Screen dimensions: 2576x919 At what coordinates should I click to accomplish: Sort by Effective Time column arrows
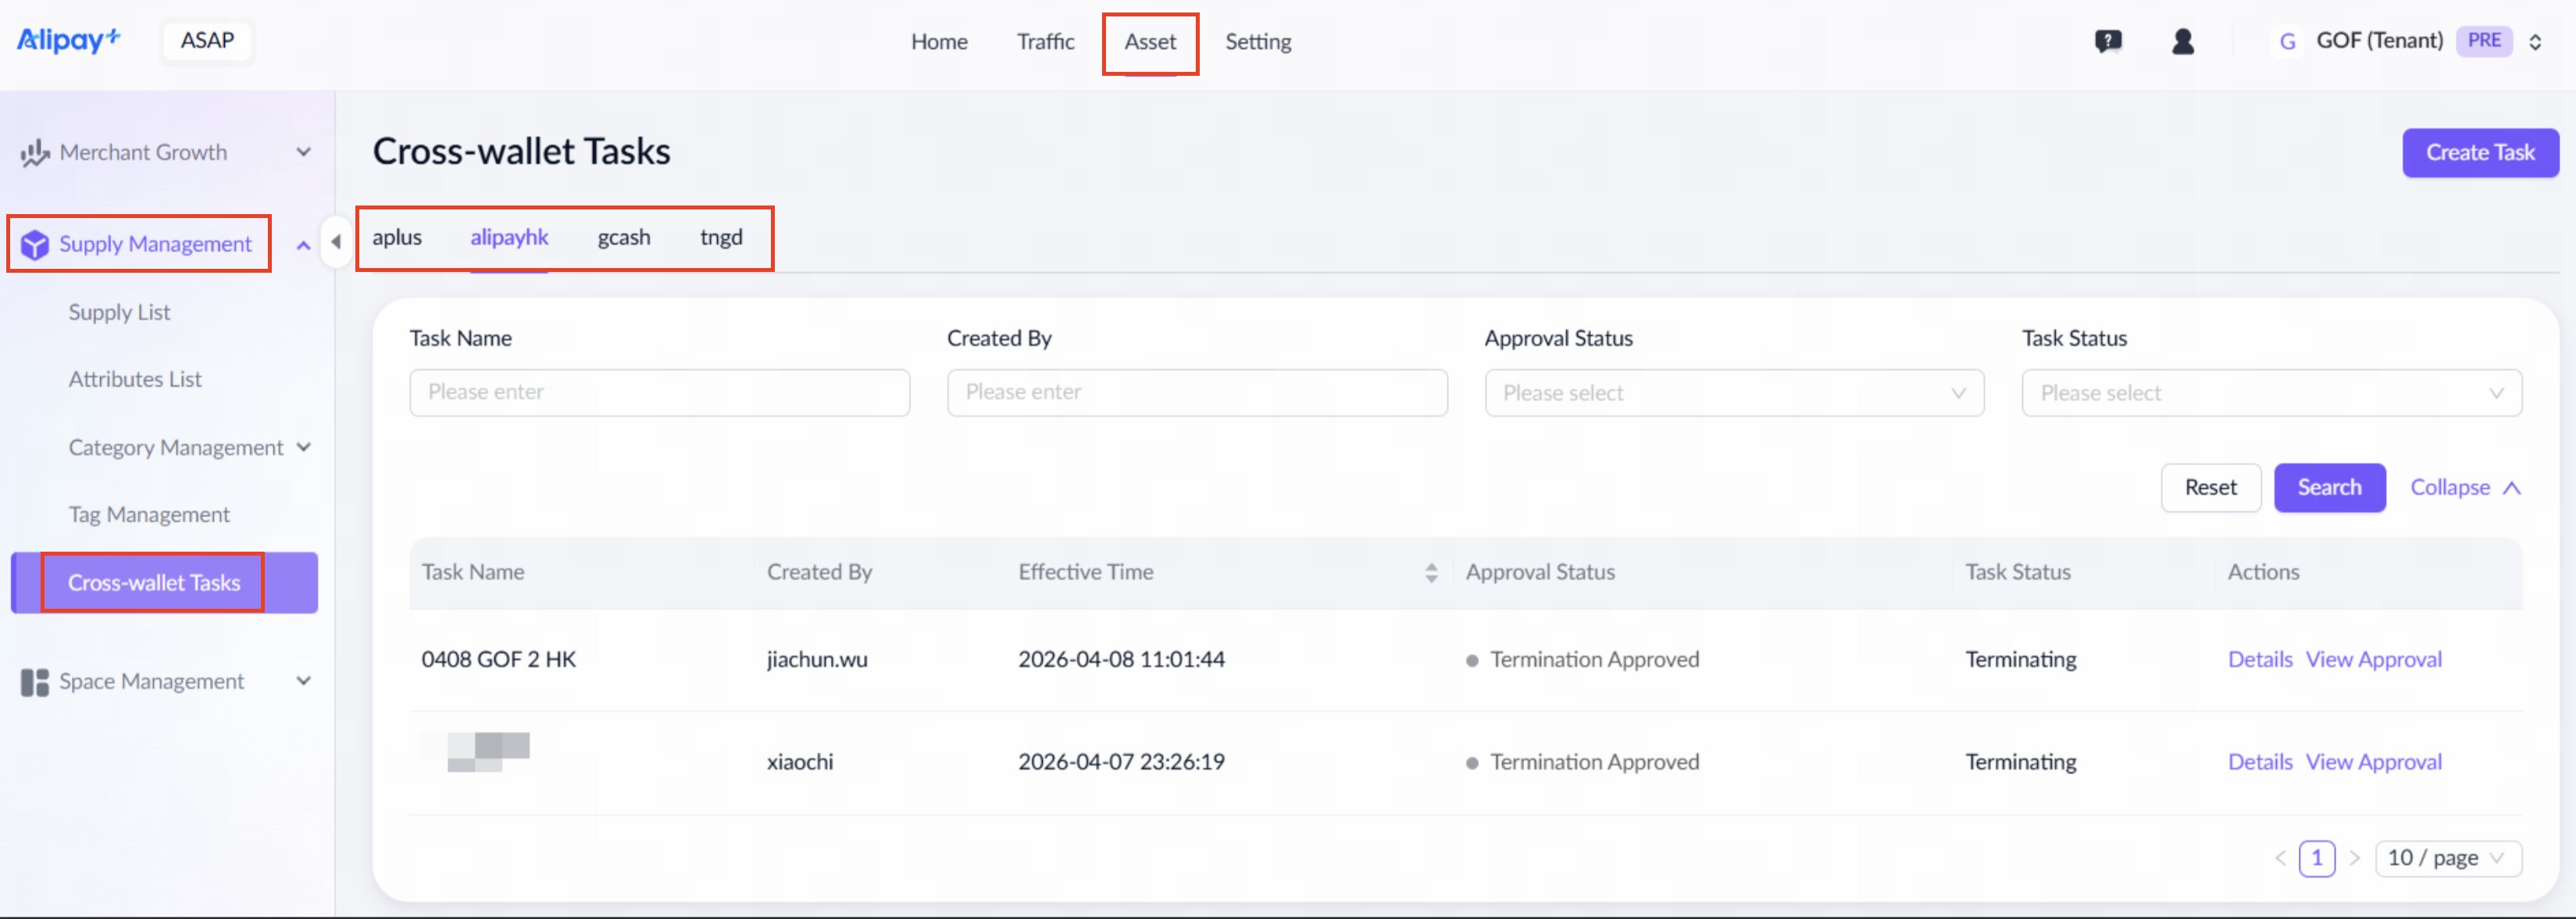pos(1431,572)
